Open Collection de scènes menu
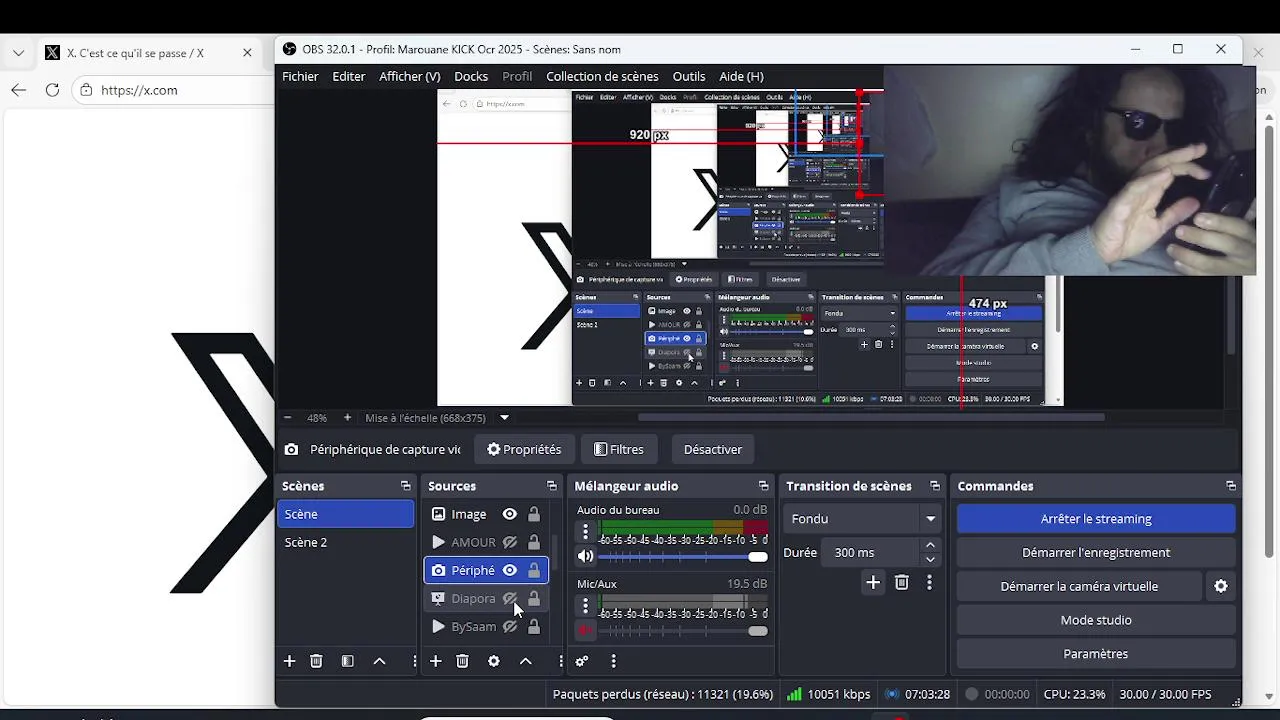The width and height of the screenshot is (1280, 720). 602,76
